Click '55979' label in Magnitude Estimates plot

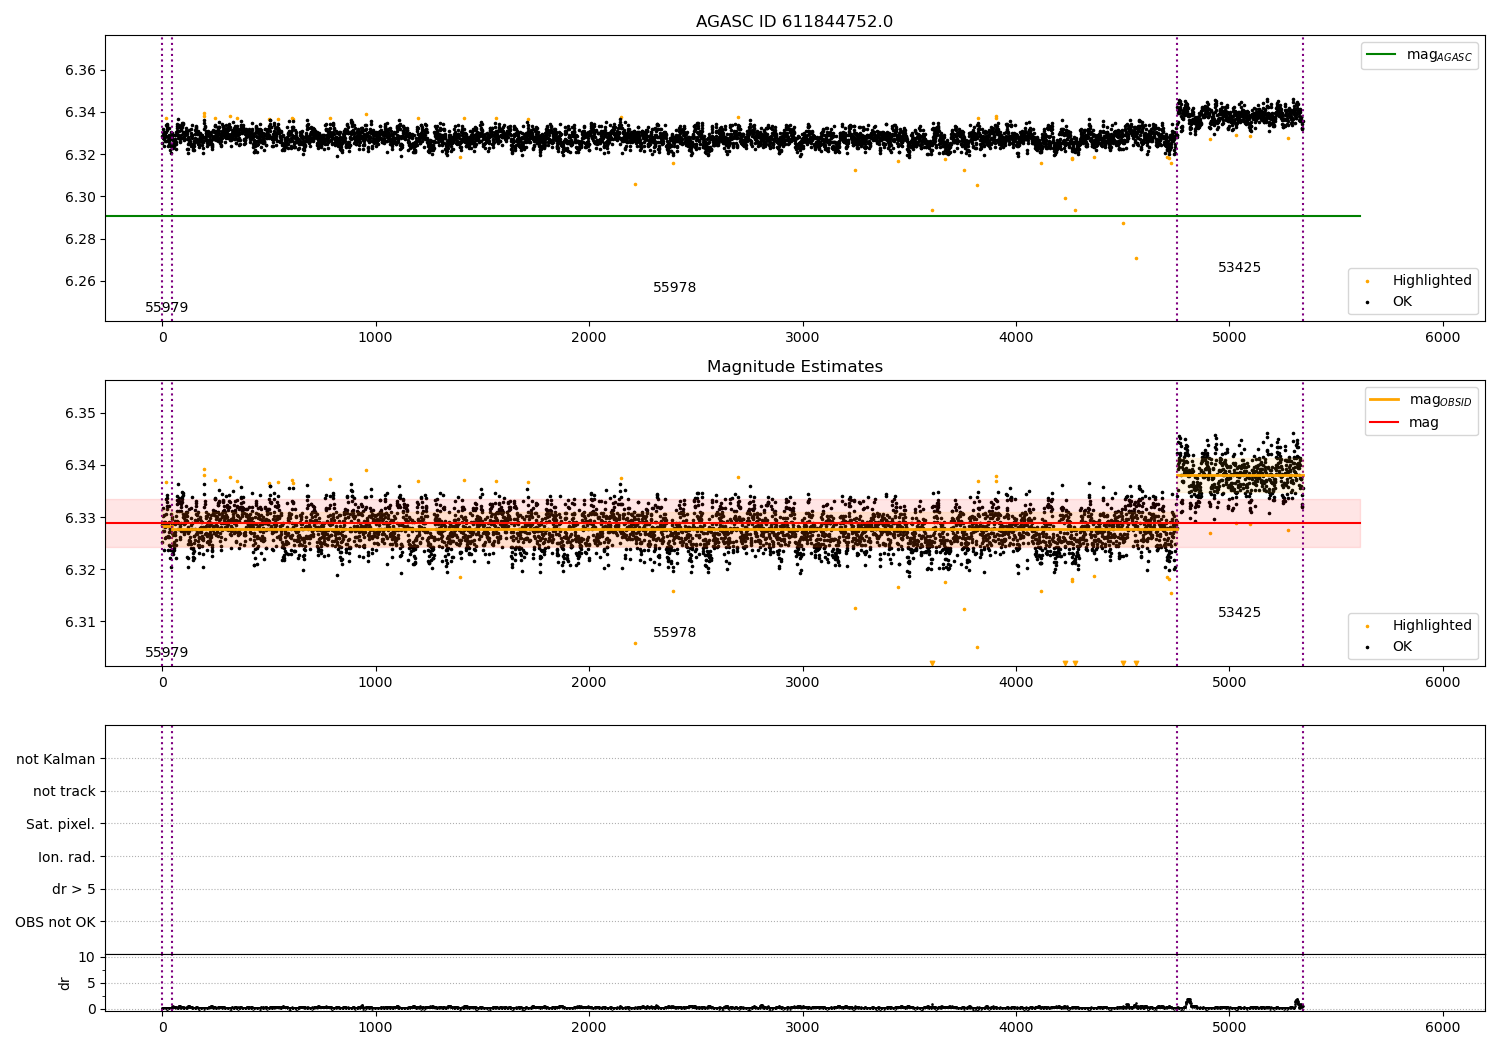tap(166, 653)
